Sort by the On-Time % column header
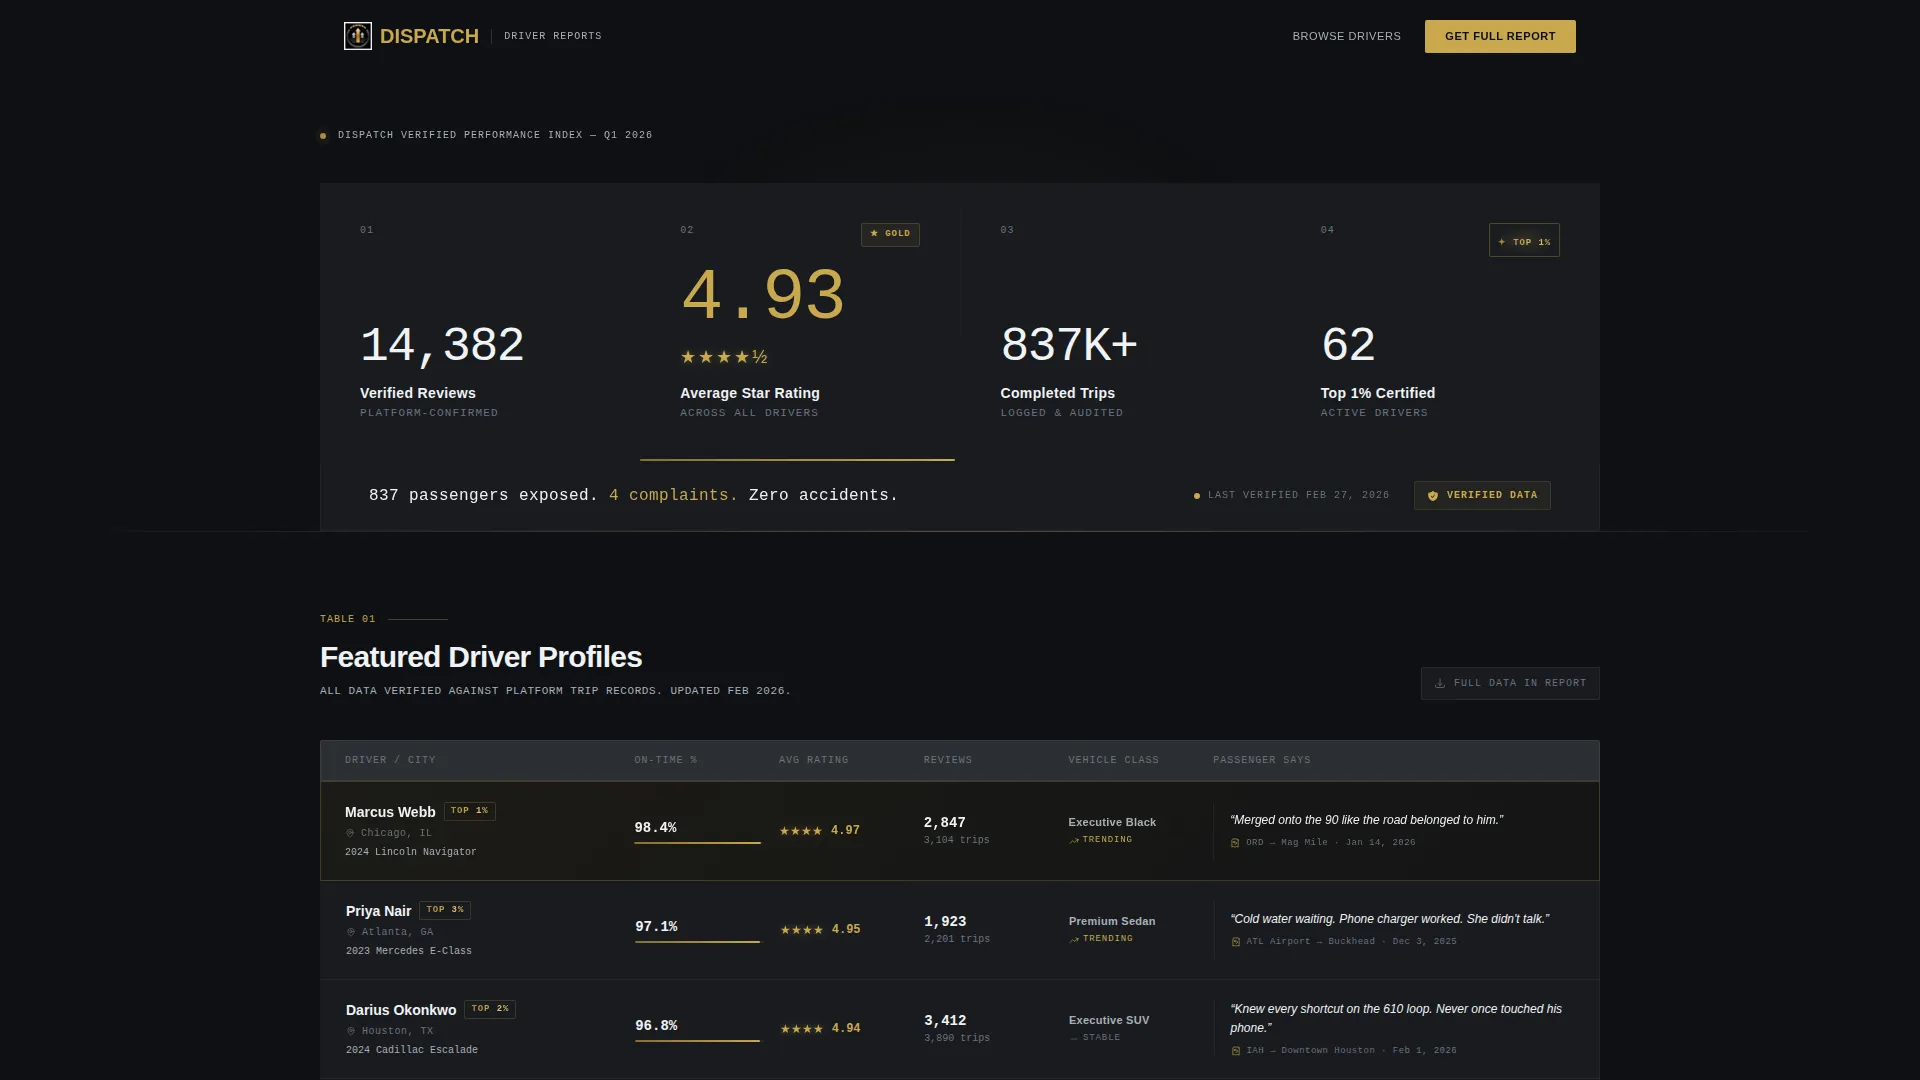 click(x=665, y=760)
